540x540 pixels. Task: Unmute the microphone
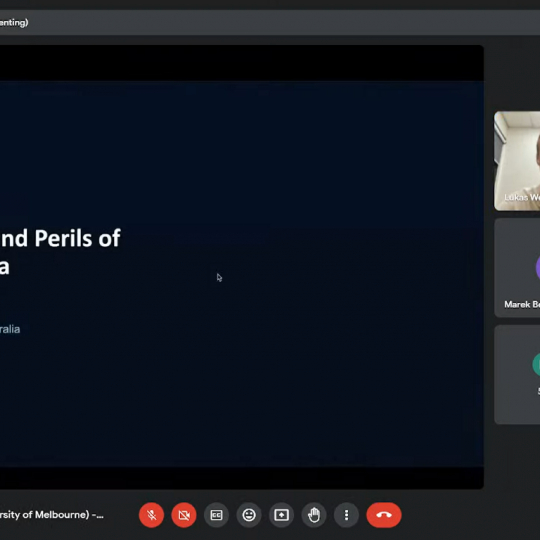pos(151,515)
